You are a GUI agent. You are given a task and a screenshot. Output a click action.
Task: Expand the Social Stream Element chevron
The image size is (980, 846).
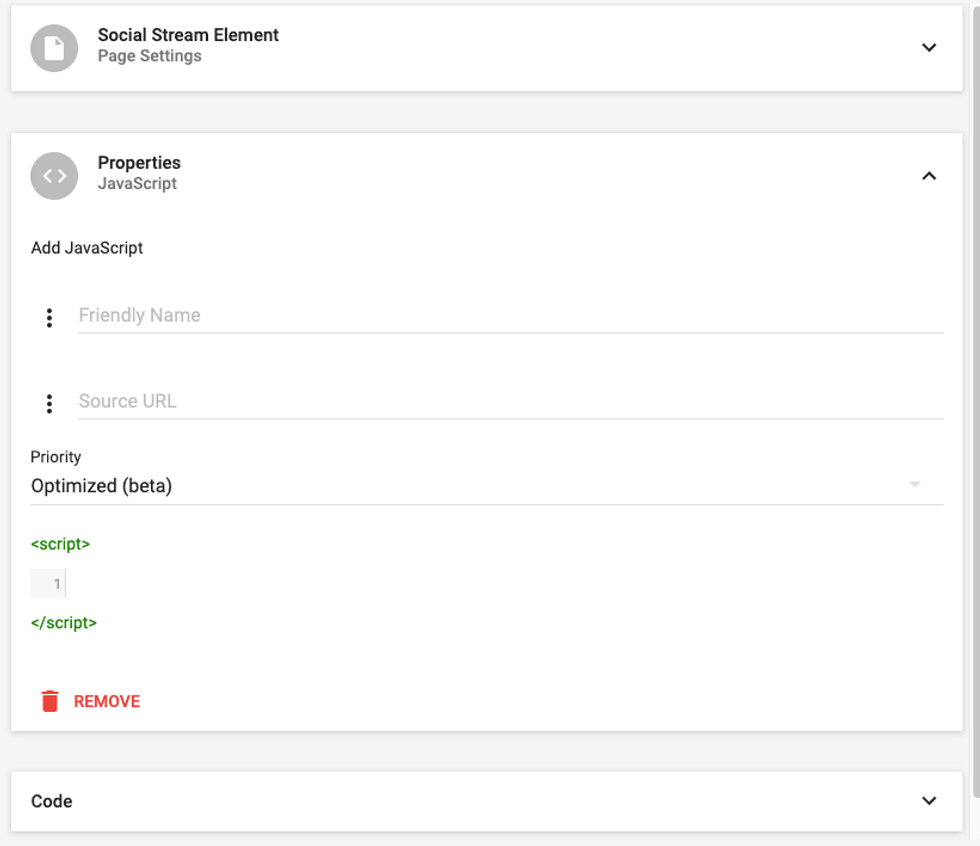tap(929, 47)
